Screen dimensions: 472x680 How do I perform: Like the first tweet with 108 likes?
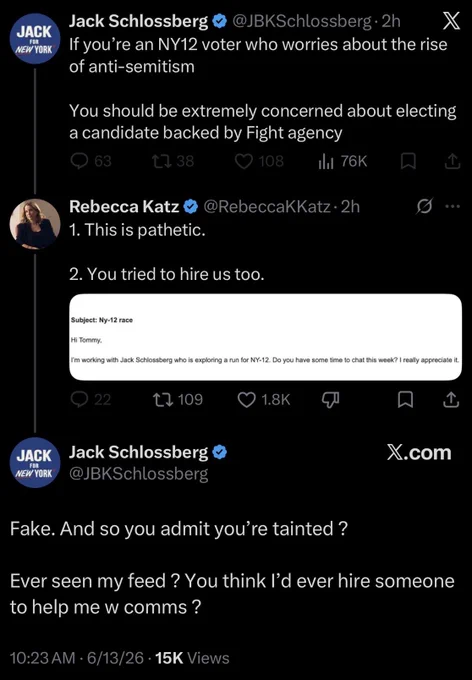(244, 161)
